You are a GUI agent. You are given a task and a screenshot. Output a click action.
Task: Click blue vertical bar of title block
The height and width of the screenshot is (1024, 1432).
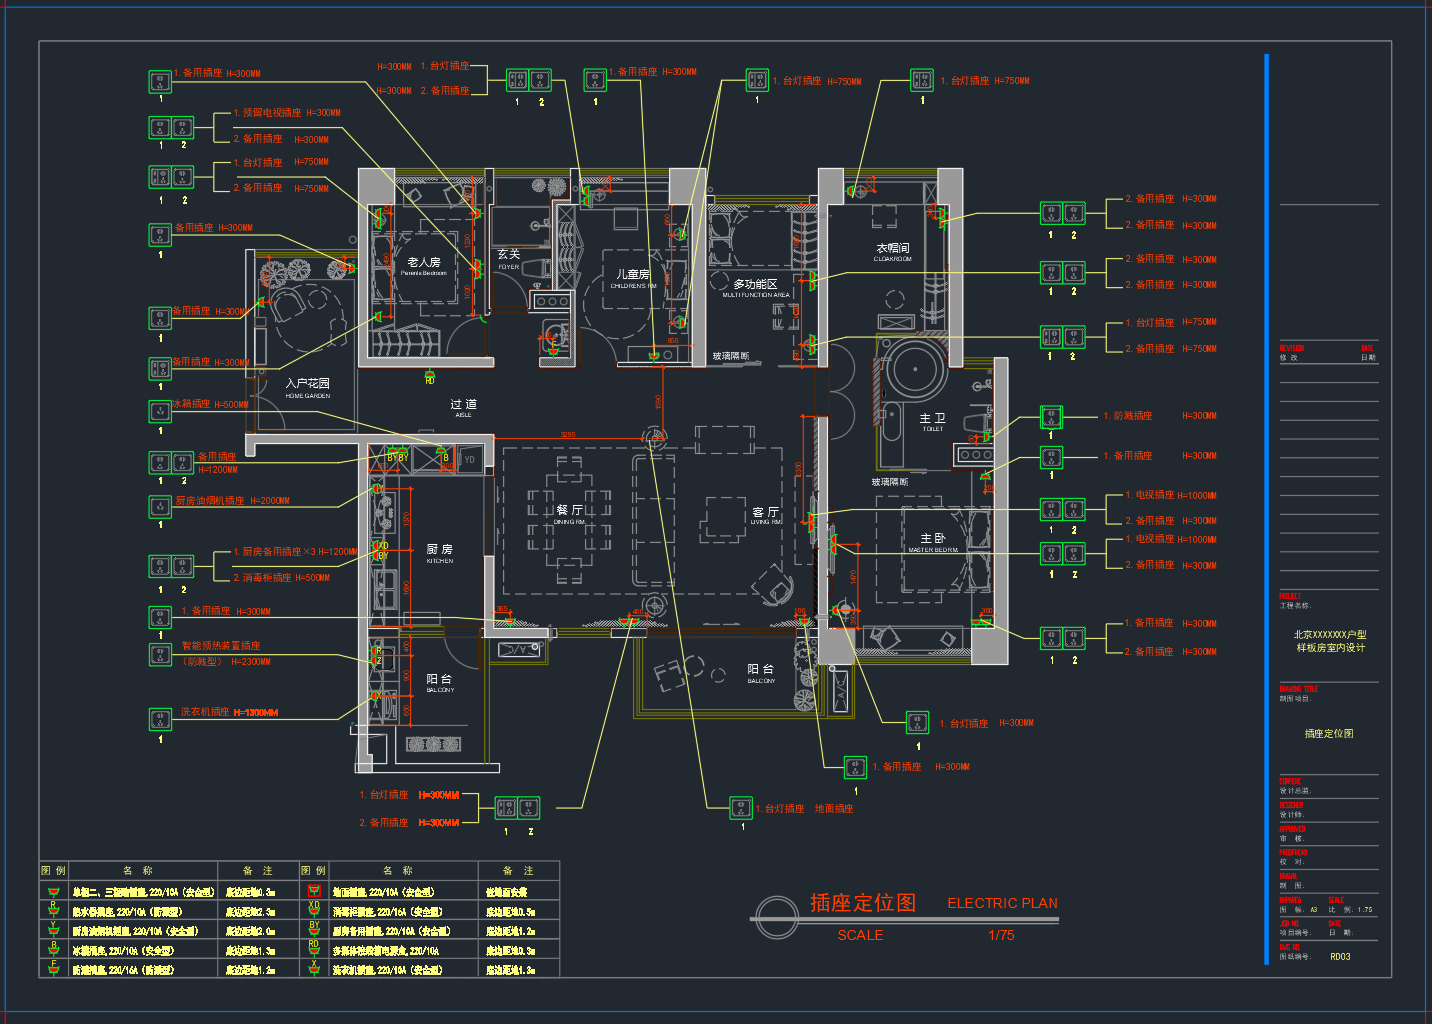[1266, 509]
